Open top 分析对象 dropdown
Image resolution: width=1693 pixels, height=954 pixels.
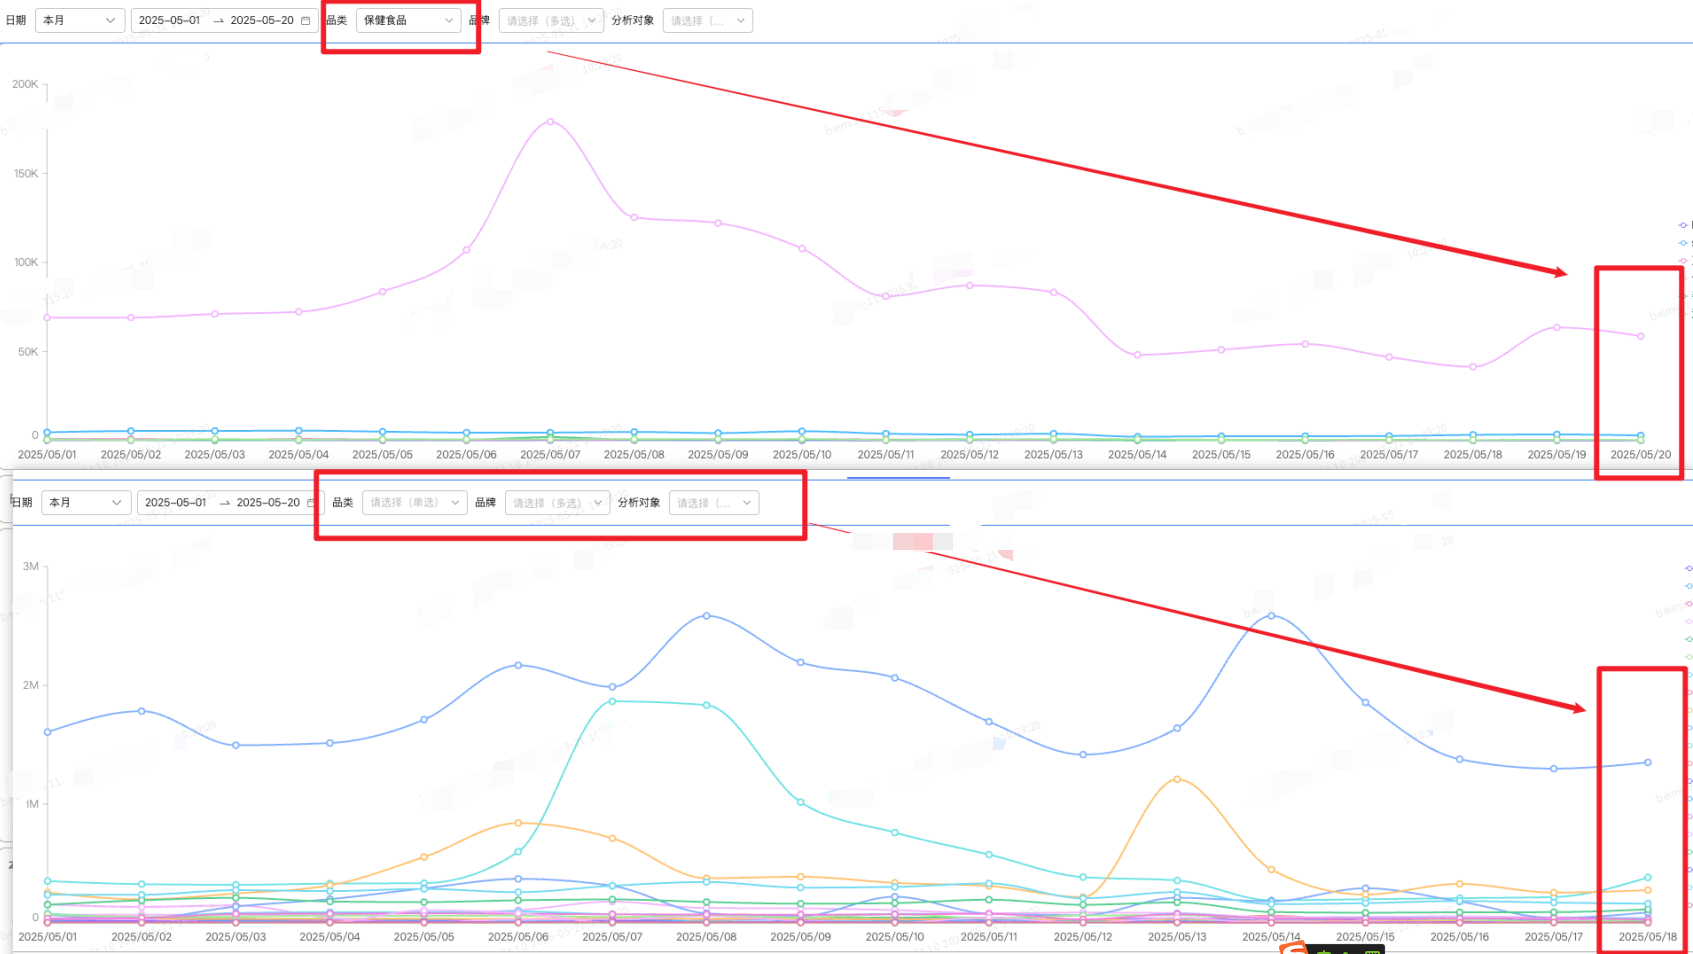tap(707, 21)
